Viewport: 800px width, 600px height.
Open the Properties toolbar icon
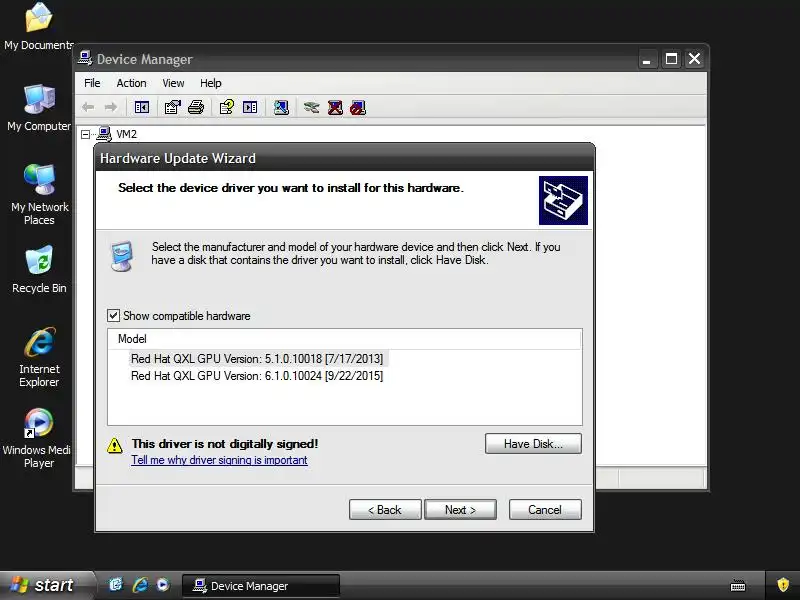pyautogui.click(x=172, y=107)
